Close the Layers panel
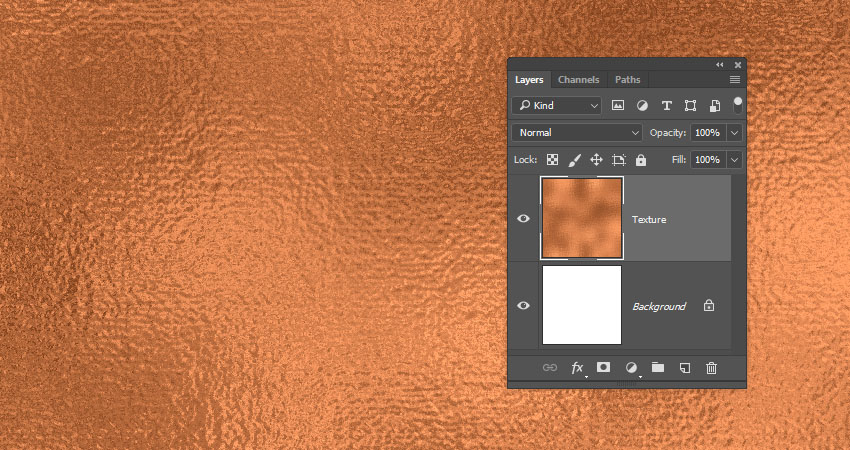 (x=738, y=65)
